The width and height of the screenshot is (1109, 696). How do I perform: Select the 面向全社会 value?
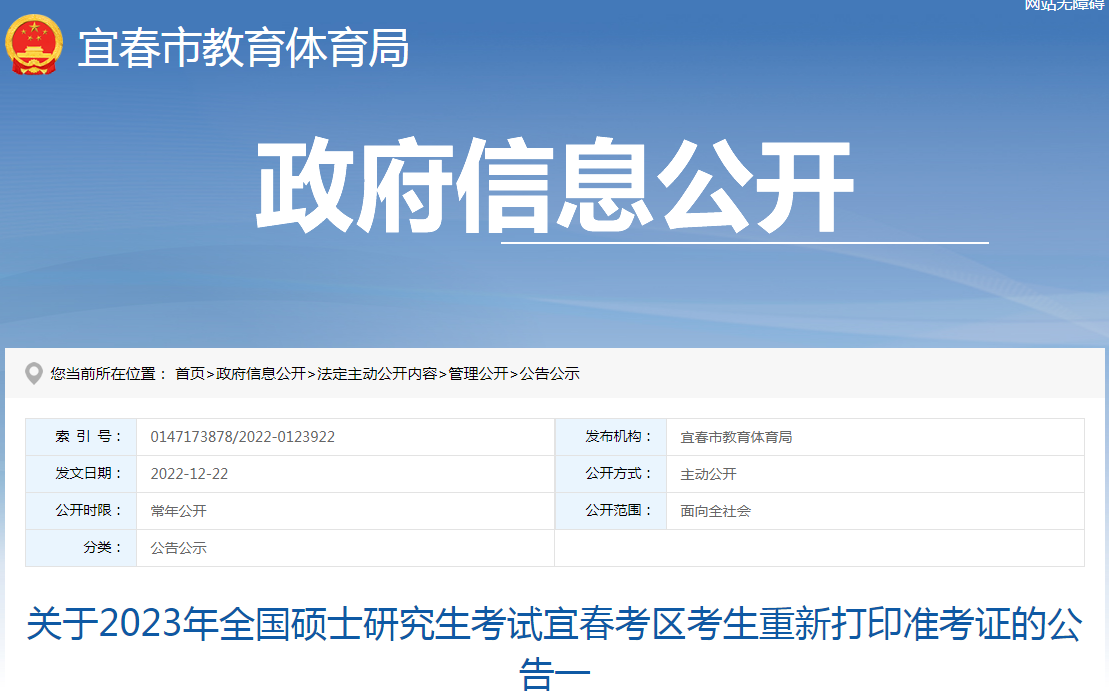point(716,511)
